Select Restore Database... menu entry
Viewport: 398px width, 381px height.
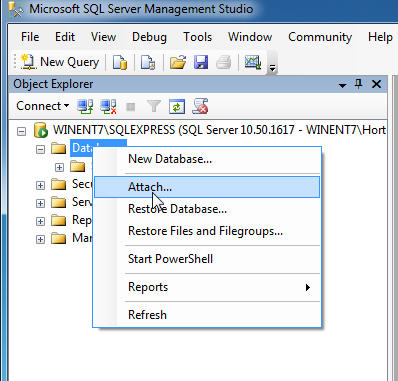(x=207, y=209)
